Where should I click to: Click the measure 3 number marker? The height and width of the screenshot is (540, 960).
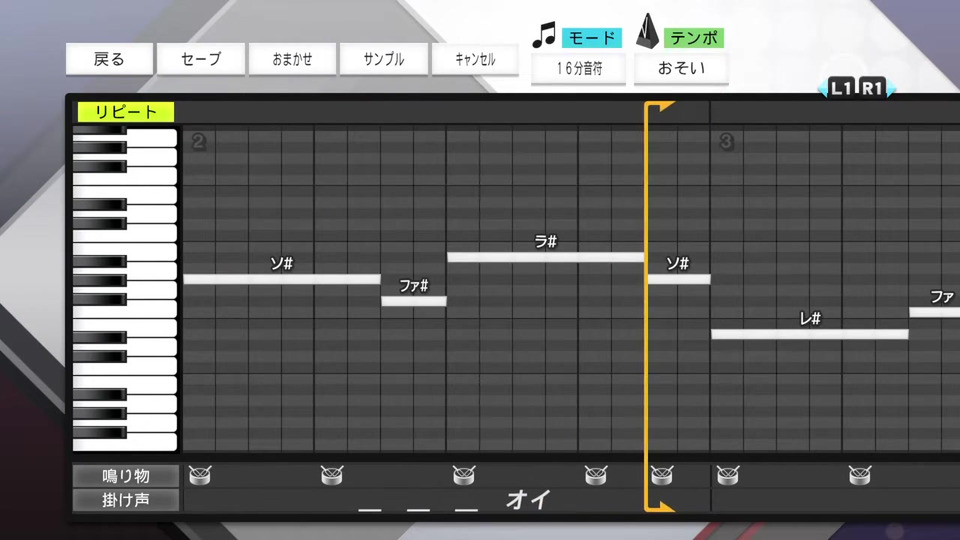[726, 142]
